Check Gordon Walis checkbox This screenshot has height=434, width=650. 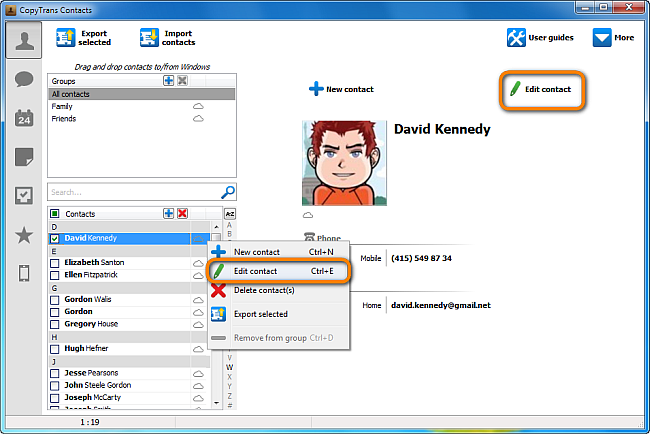[54, 300]
